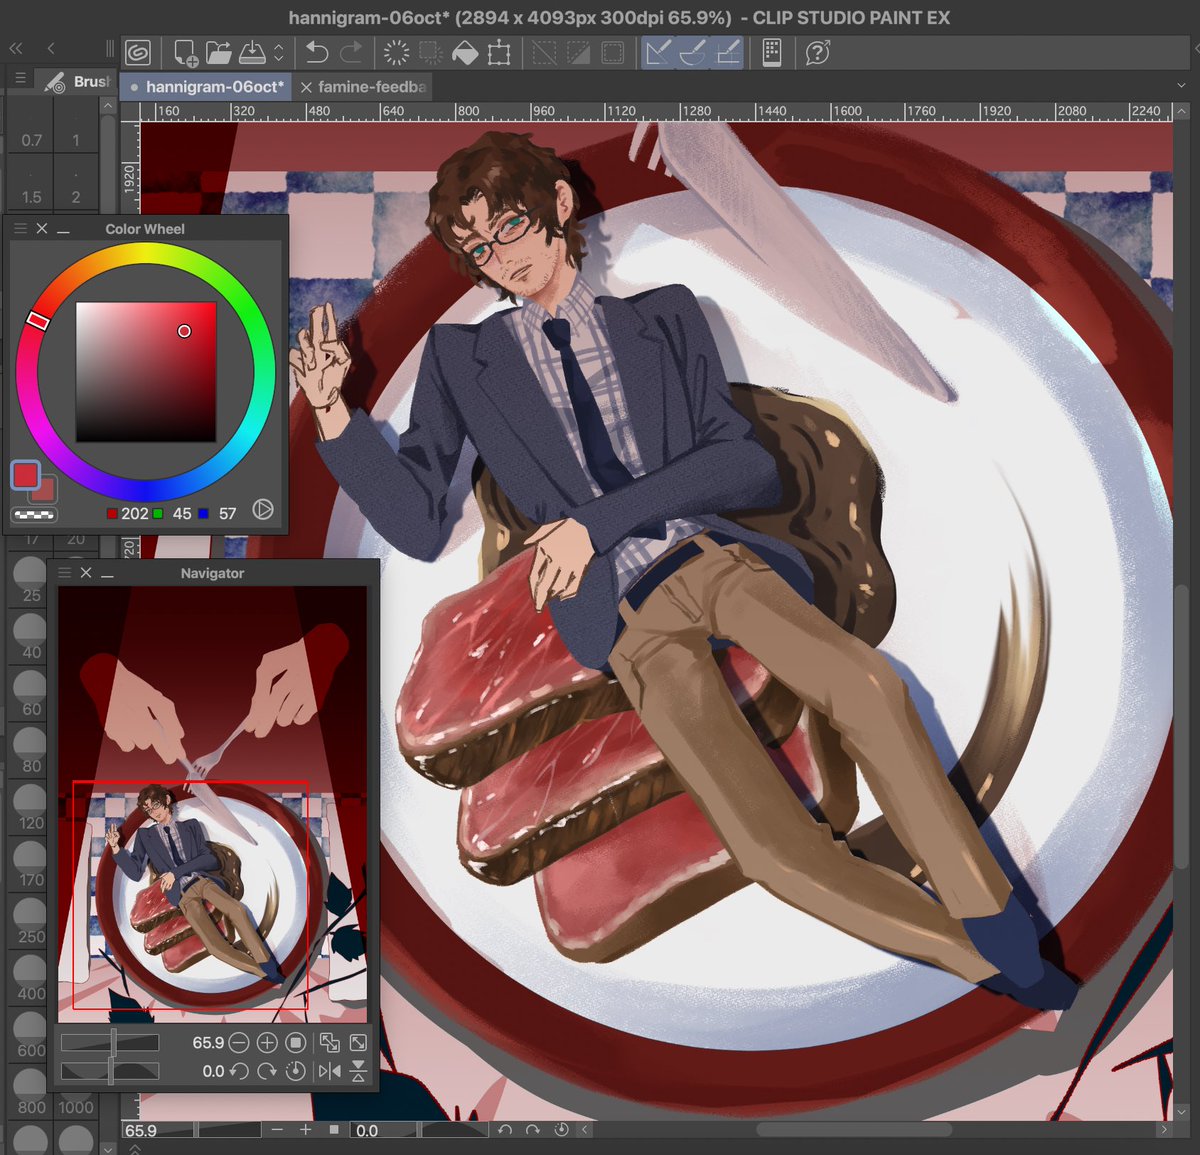Flip canvas horizontally in Navigator
Screen dimensions: 1200x1155
coord(329,1072)
